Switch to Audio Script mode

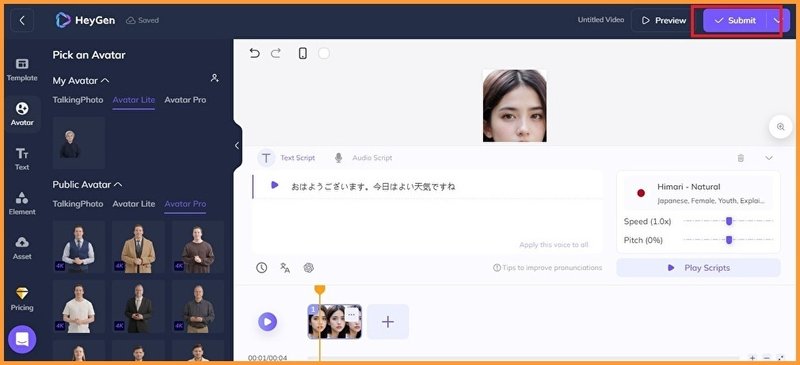[363, 158]
